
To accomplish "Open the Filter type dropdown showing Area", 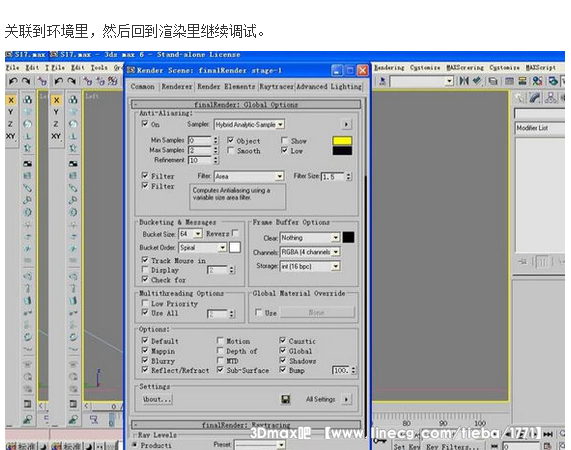I will pos(249,177).
